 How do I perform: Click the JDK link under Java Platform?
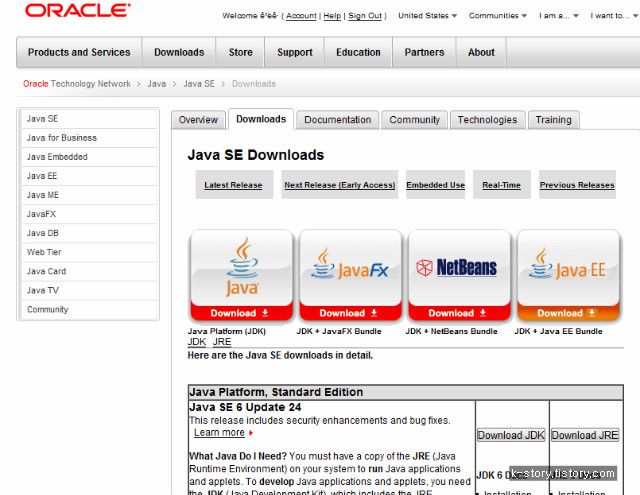click(x=197, y=342)
